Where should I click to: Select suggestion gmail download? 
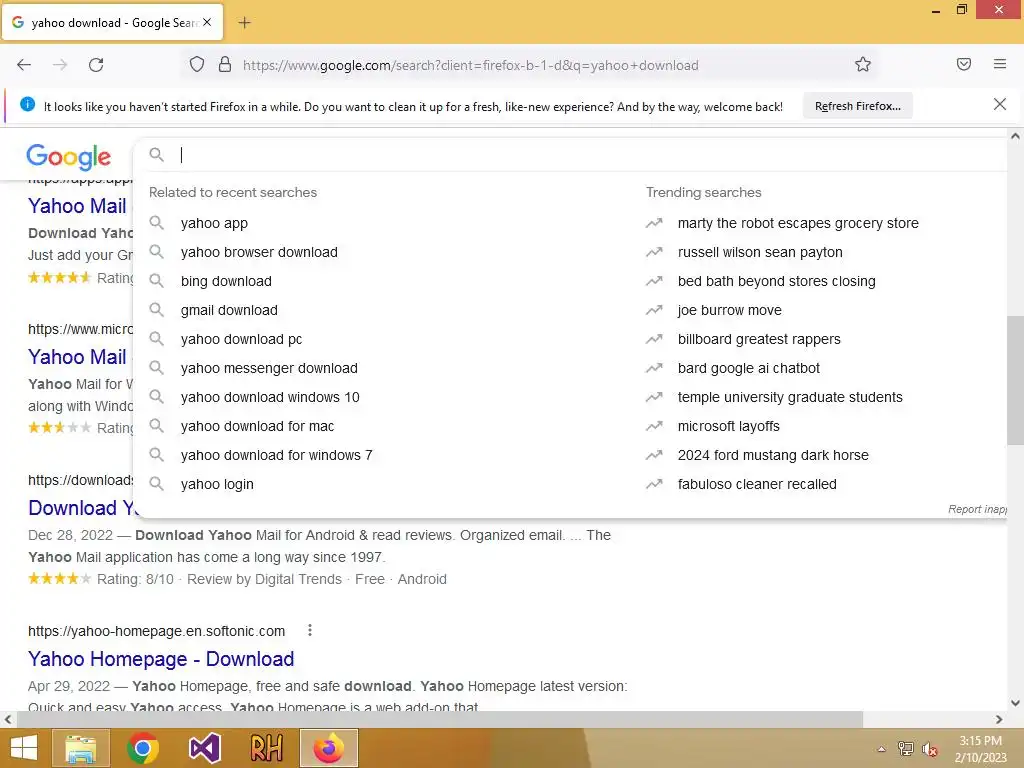pos(229,310)
